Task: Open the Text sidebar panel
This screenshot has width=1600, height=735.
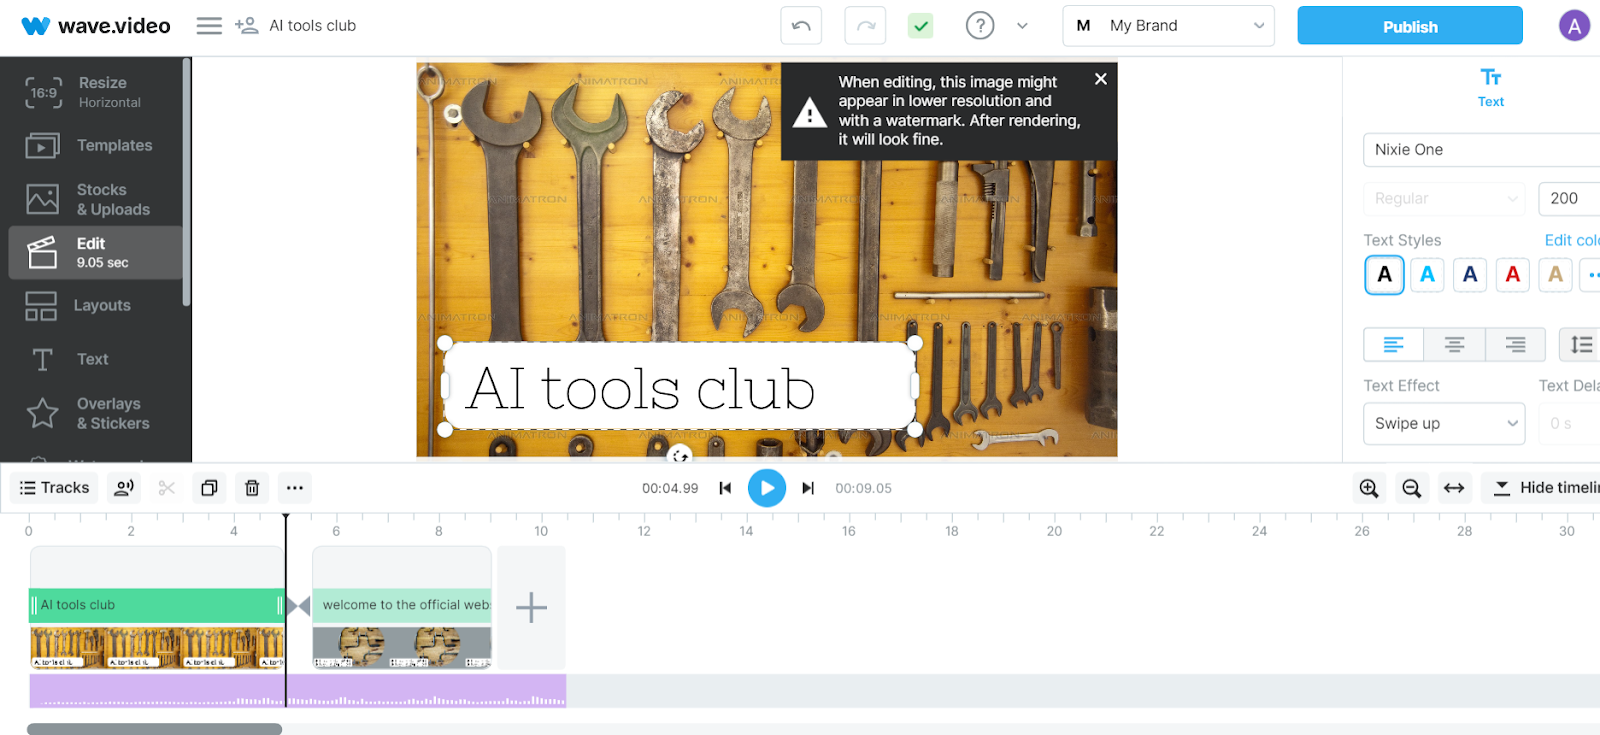Action: pos(96,359)
